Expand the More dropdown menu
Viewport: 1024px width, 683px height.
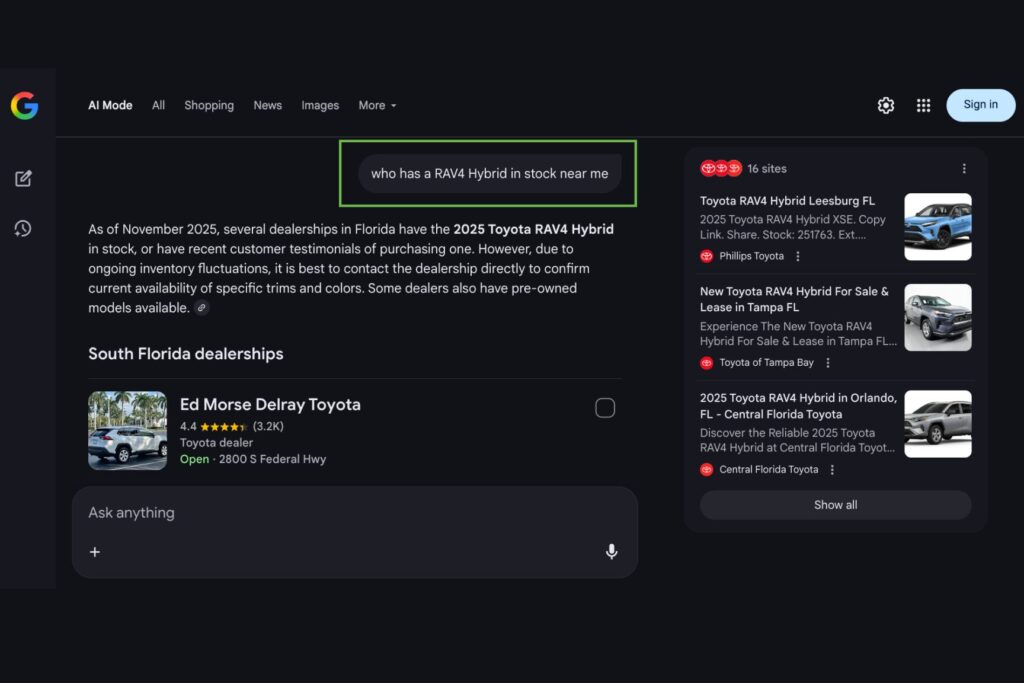tap(377, 105)
